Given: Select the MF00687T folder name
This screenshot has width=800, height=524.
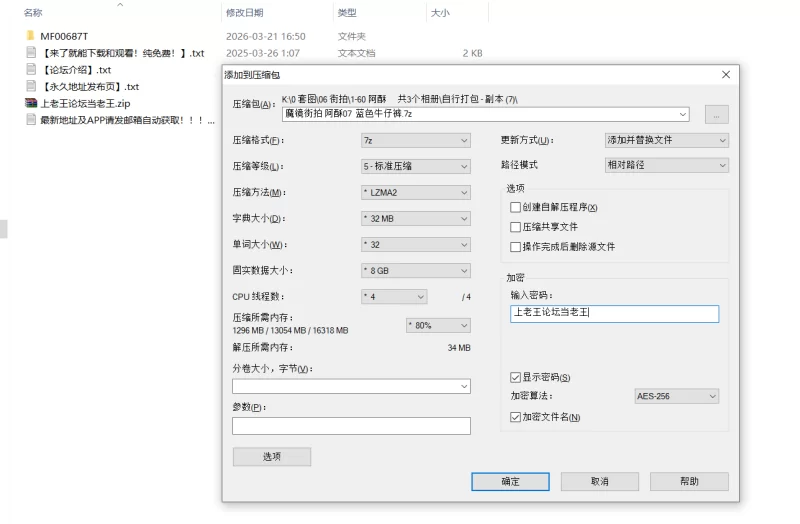Looking at the screenshot, I should click(x=64, y=36).
